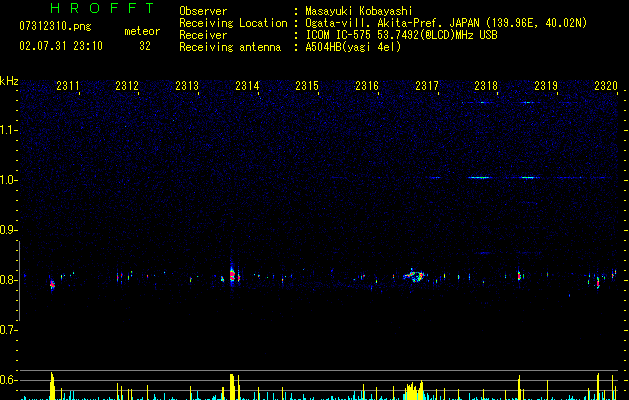Screen dimensions: 629x400
Task: Click the 0.7 kHz axis label
Action: [9, 330]
